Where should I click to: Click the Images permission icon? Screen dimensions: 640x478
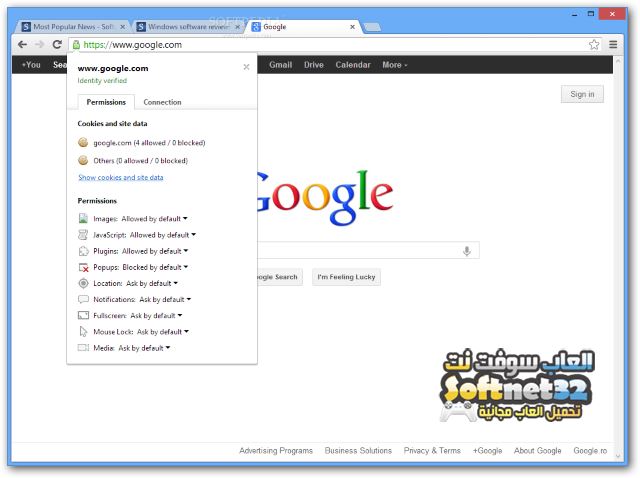click(83, 218)
